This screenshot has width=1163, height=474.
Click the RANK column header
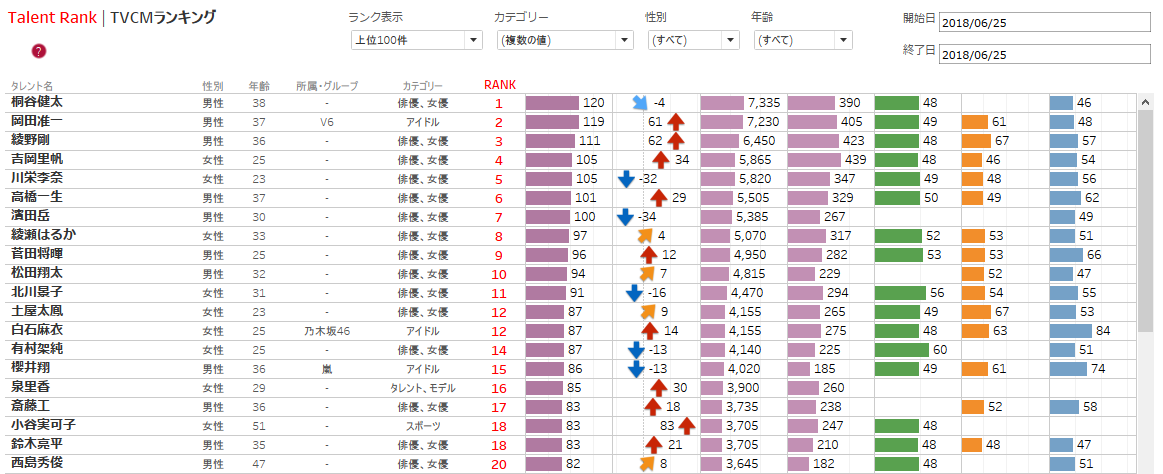(499, 85)
